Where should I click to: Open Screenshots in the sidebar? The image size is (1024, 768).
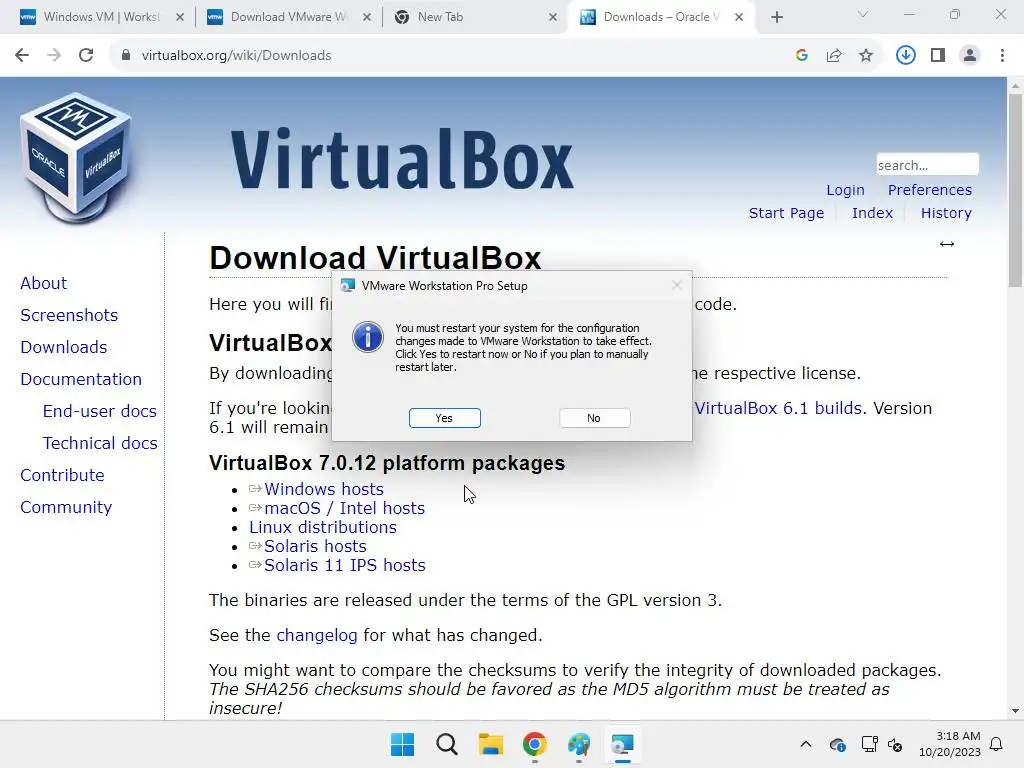(69, 315)
